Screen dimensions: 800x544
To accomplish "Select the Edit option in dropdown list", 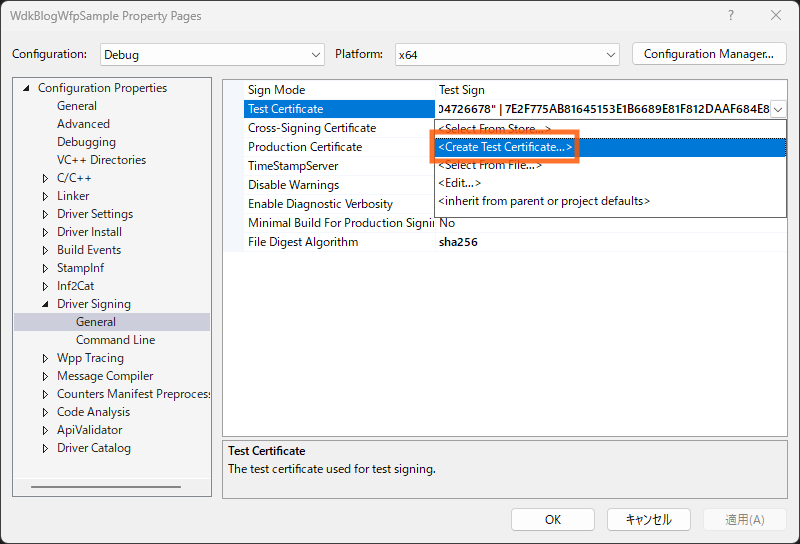I will click(459, 183).
